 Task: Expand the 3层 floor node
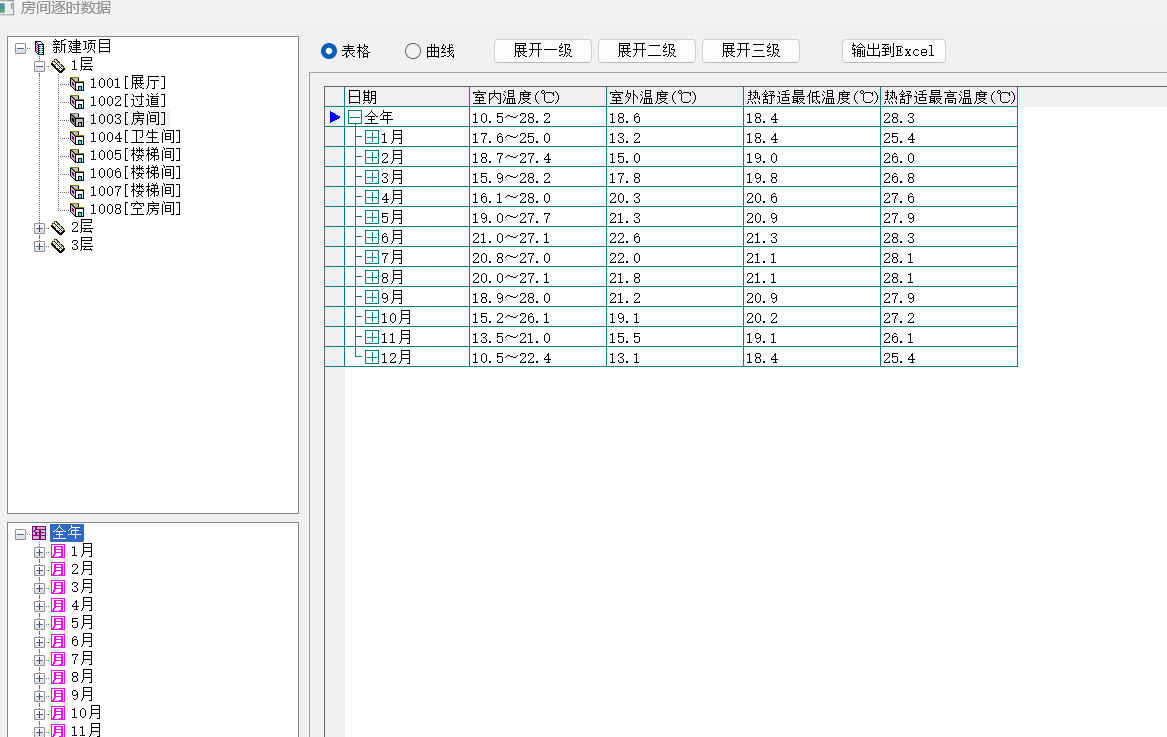40,246
